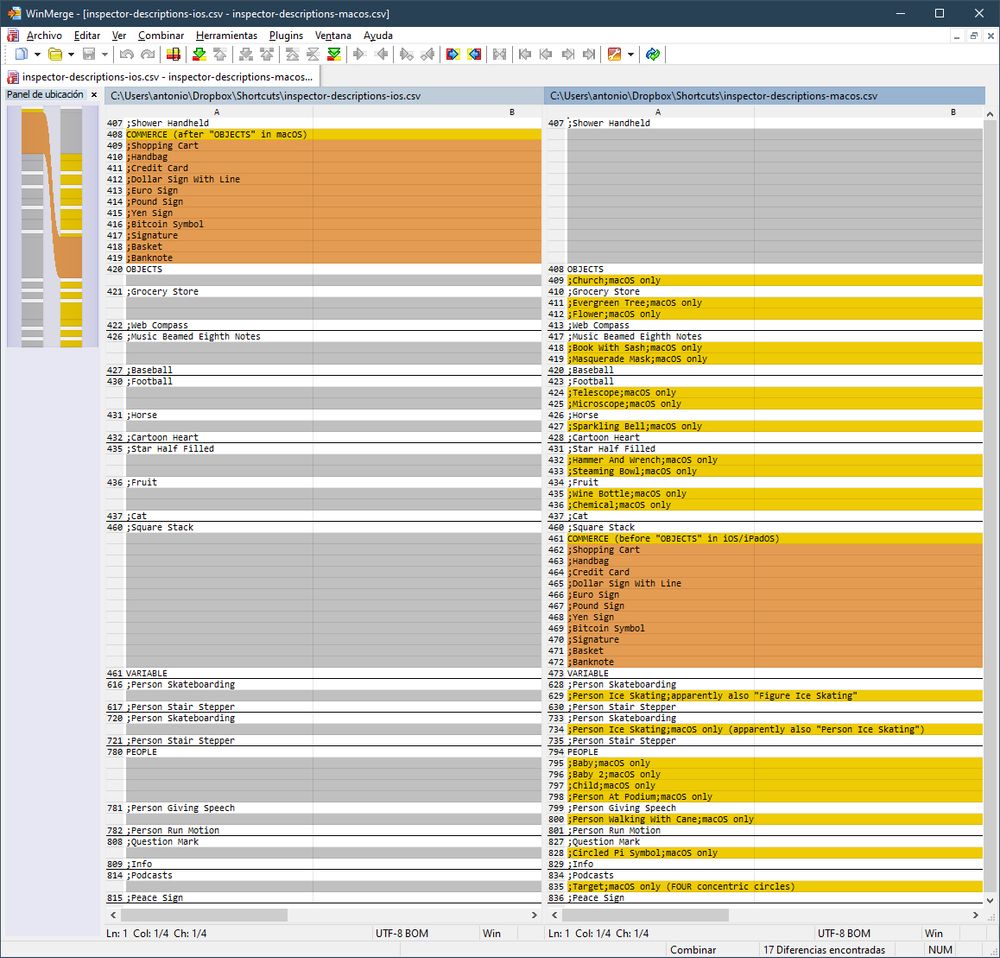This screenshot has height=958, width=1000.
Task: Undo the last change with the undo icon
Action: [x=125, y=54]
